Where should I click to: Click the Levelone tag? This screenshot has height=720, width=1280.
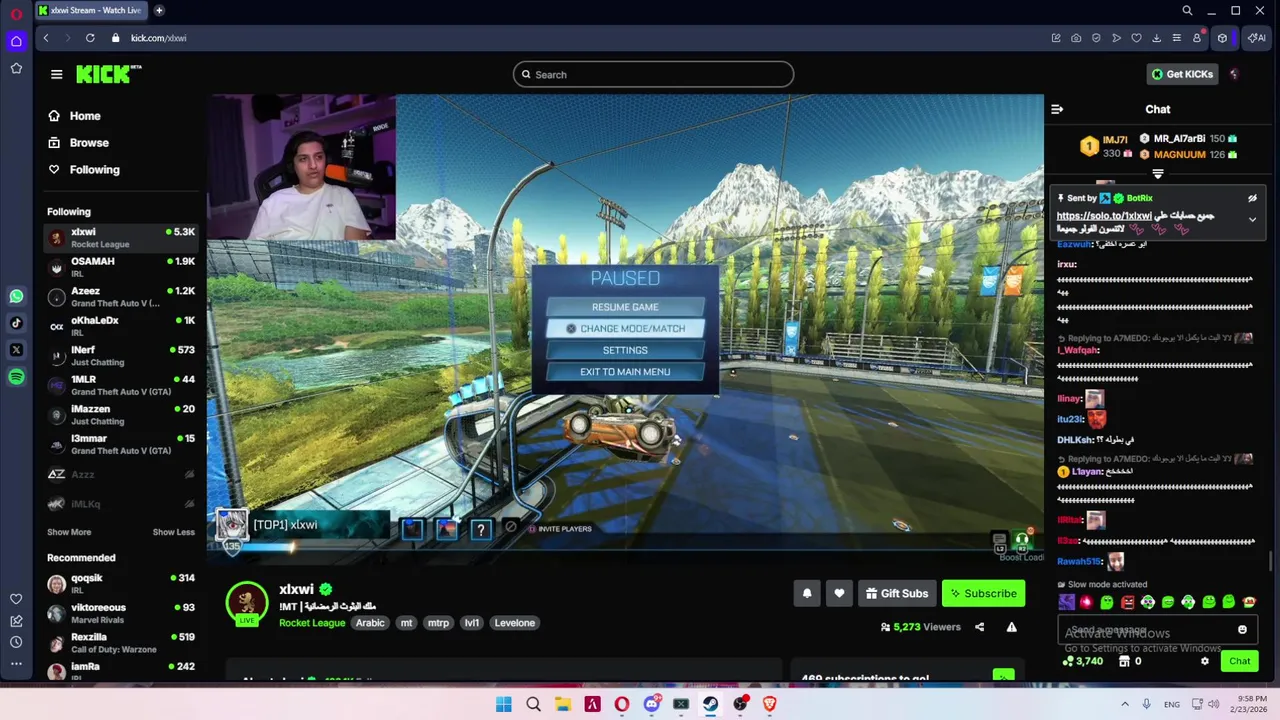click(515, 623)
